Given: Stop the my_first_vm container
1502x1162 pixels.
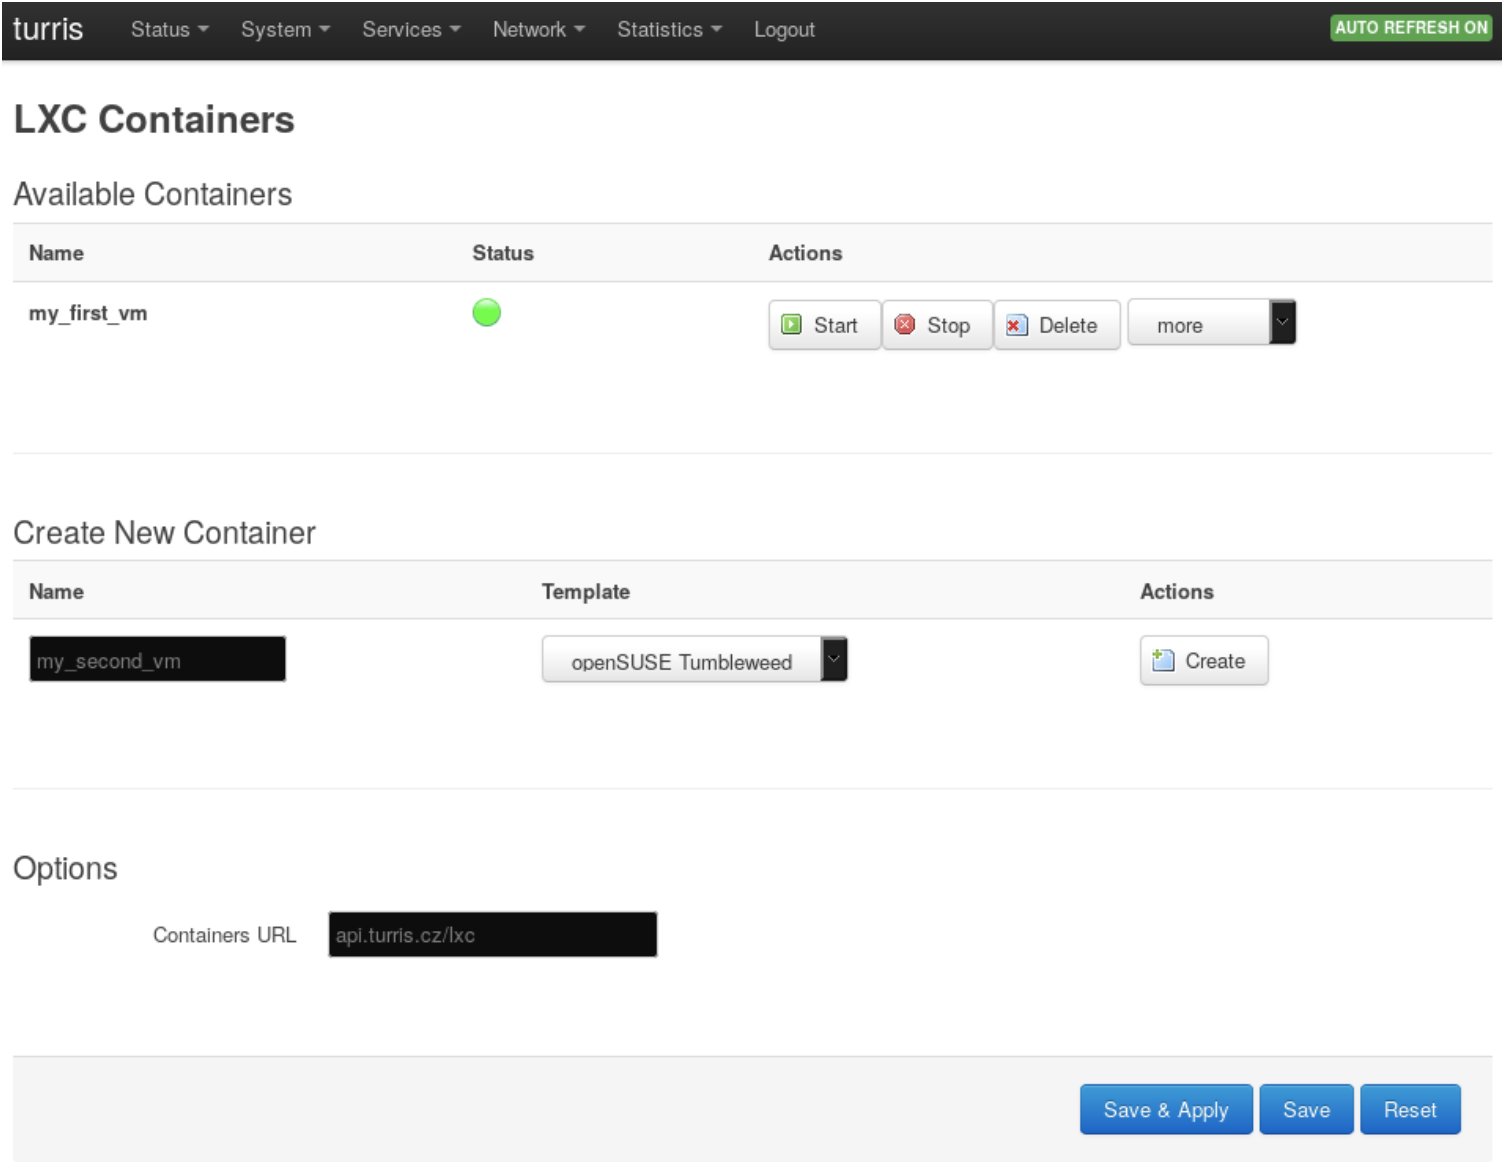Looking at the screenshot, I should pos(936,325).
